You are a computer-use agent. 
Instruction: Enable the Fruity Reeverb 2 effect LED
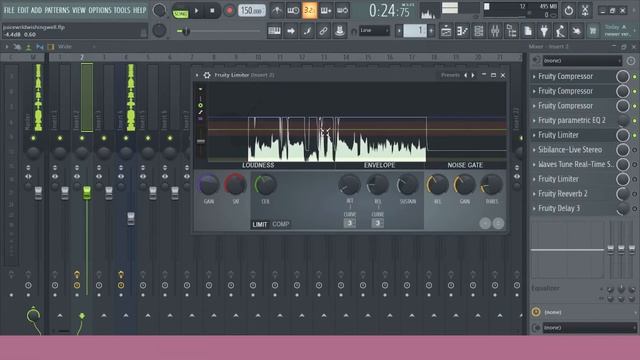tap(635, 194)
